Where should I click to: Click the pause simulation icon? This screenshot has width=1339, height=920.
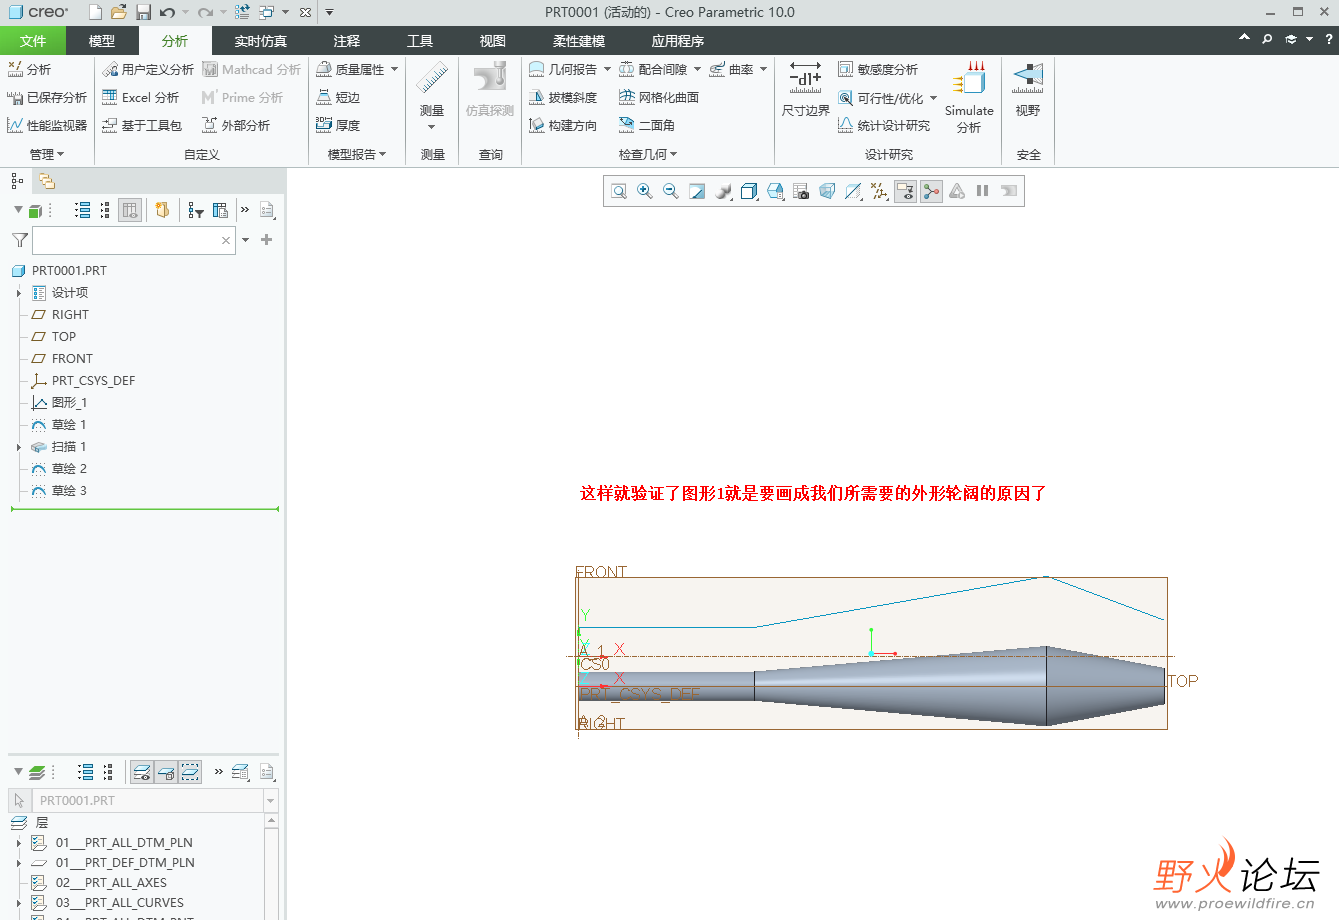tap(983, 191)
